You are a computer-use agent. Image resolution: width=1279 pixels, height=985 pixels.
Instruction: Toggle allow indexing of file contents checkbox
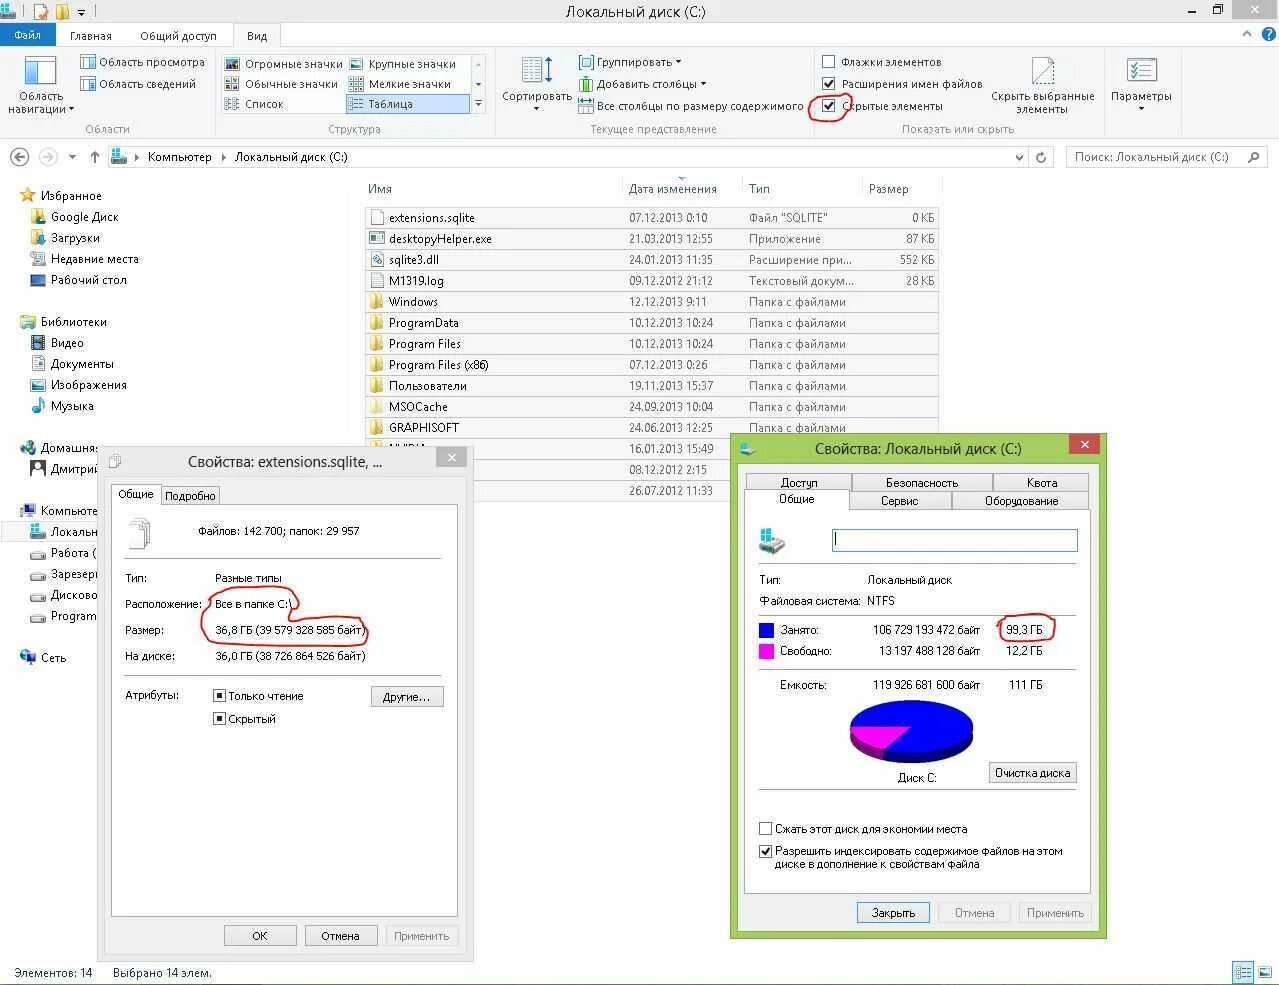tap(766, 852)
